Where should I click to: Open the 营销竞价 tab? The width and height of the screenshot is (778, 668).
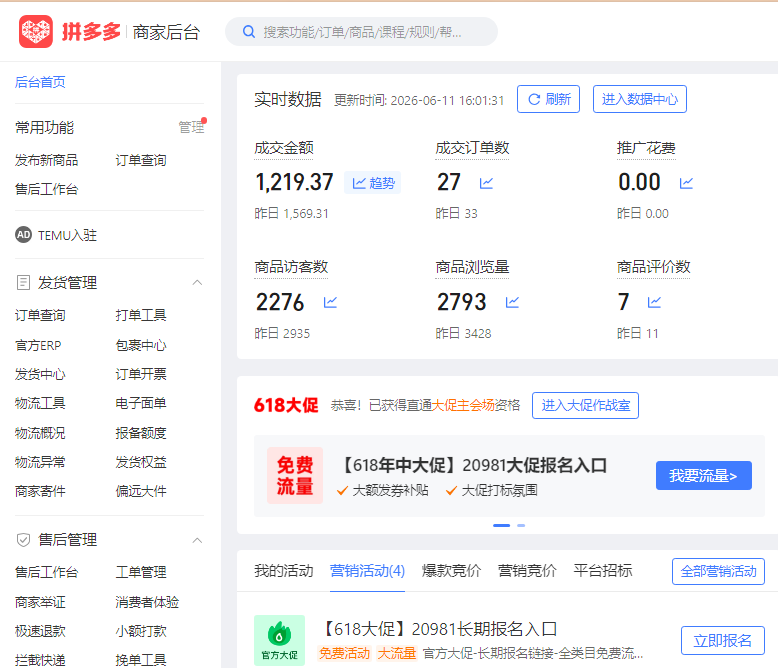[527, 571]
